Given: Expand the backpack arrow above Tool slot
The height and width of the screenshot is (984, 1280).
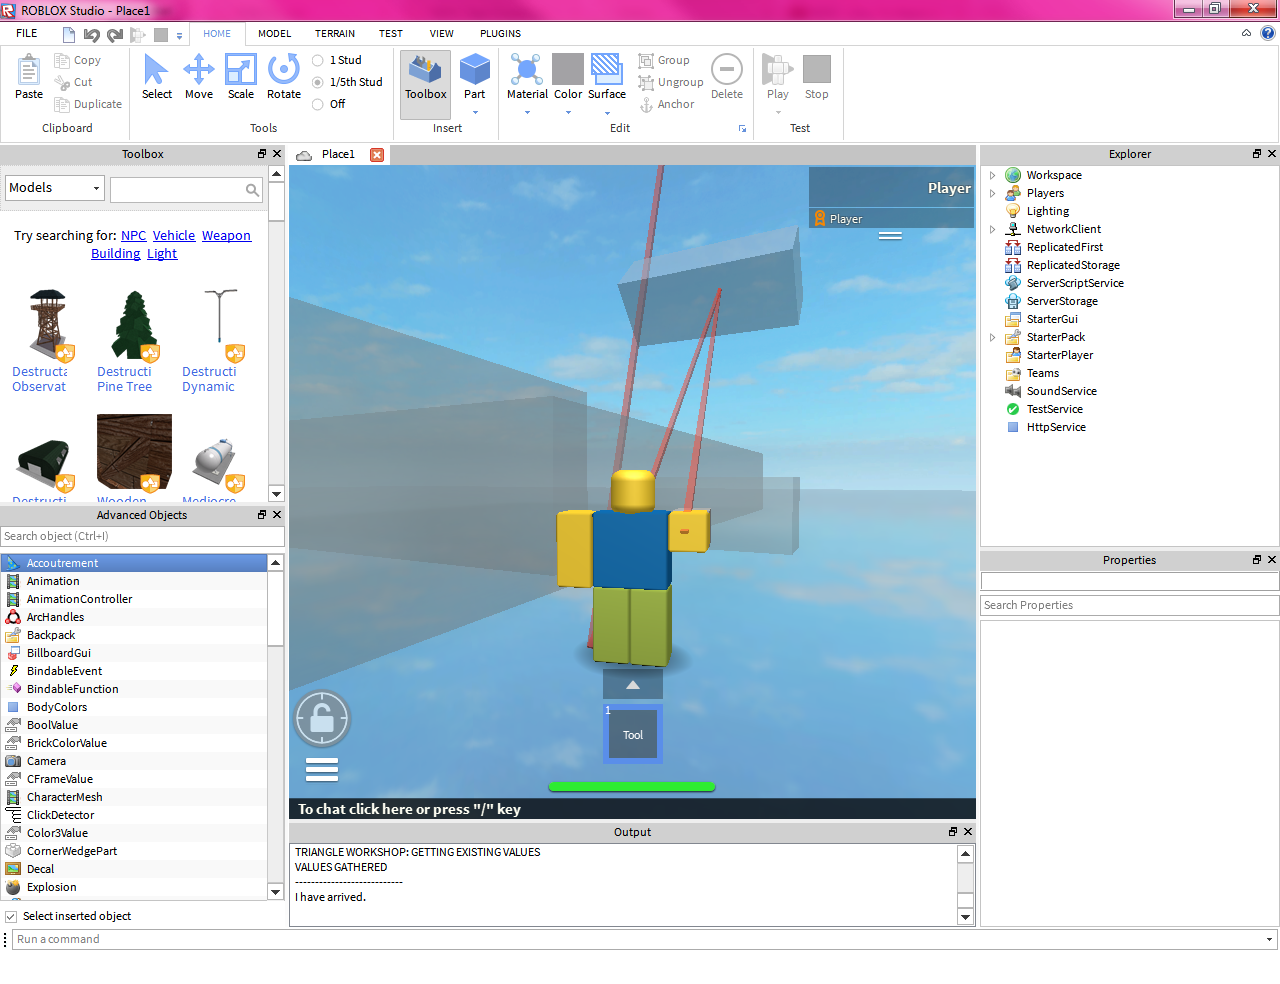Looking at the screenshot, I should [633, 685].
